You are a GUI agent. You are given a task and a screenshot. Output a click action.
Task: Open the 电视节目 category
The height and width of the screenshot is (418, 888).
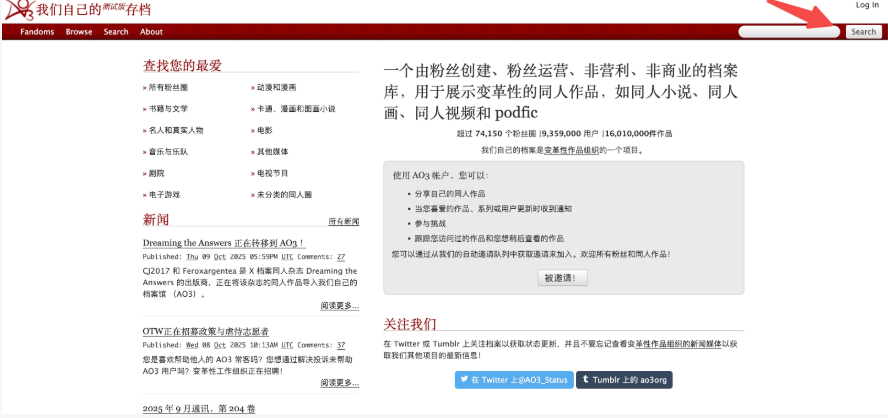pos(272,173)
